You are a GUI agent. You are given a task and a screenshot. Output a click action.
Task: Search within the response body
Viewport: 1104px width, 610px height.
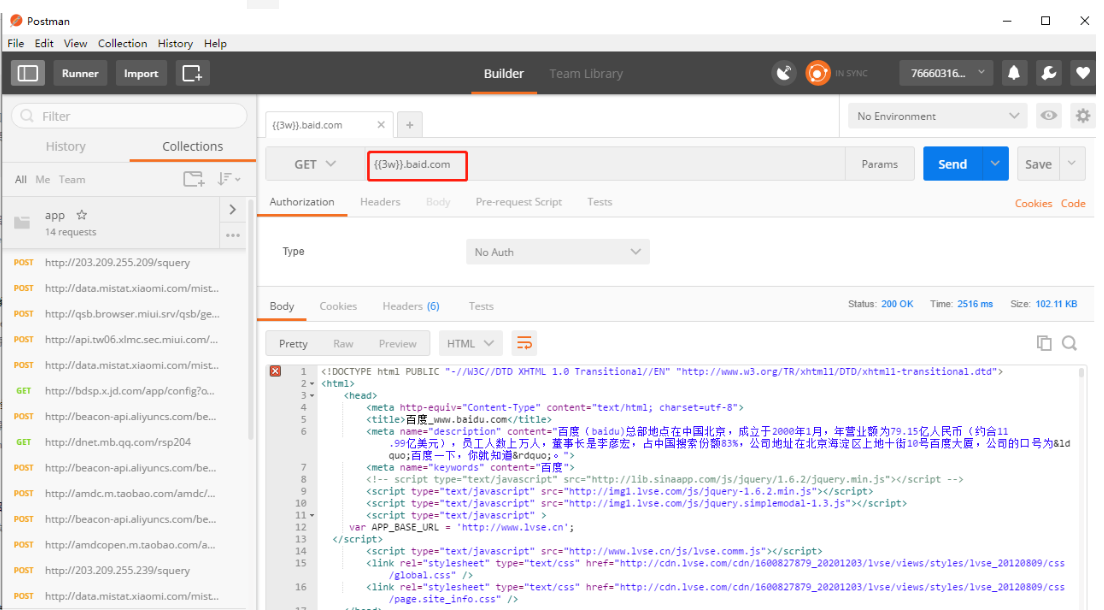[1070, 343]
